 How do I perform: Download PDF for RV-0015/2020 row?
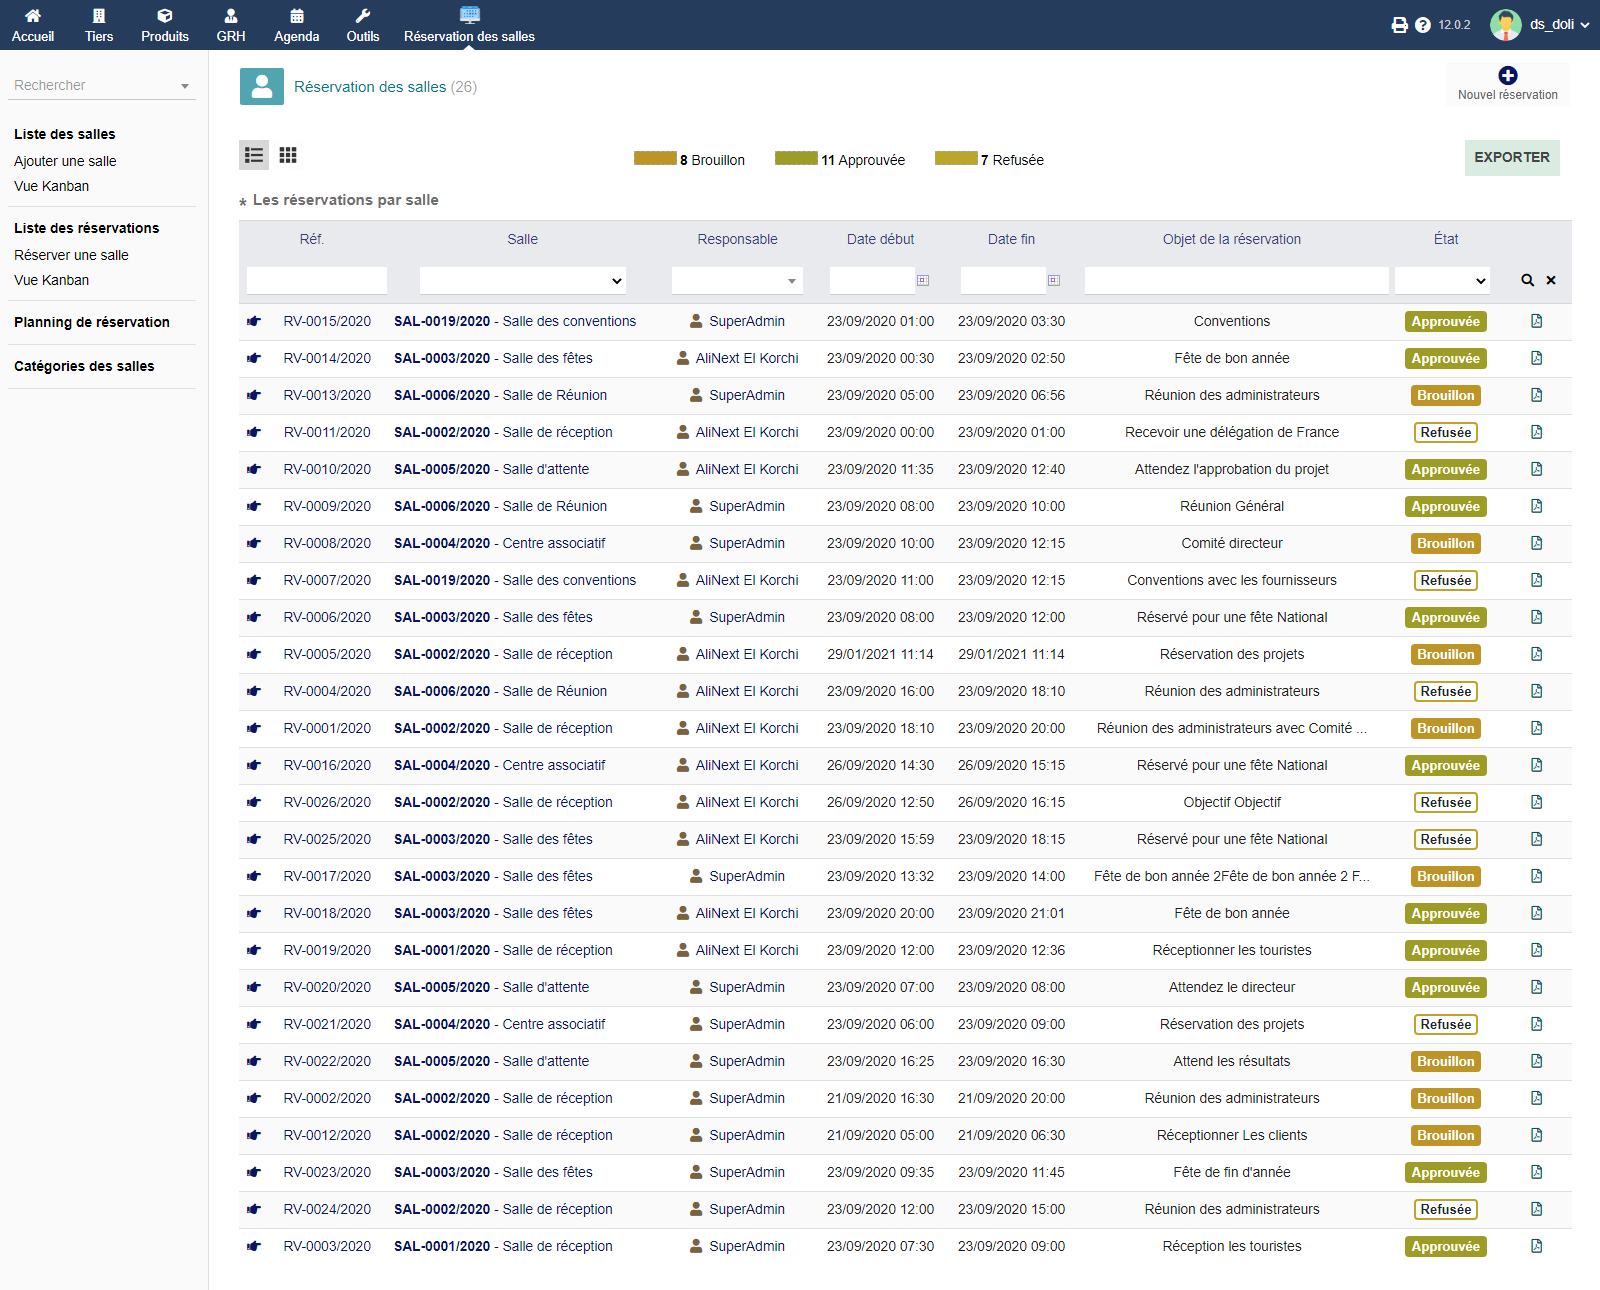click(1536, 321)
